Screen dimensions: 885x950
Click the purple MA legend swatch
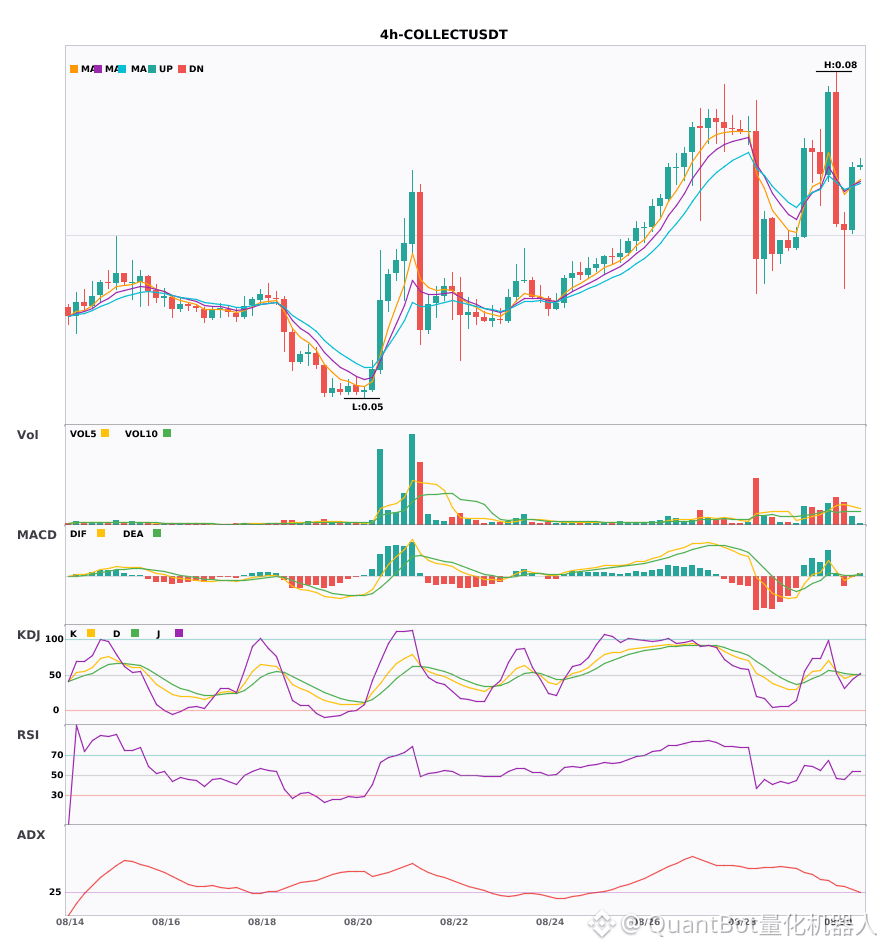pyautogui.click(x=98, y=69)
